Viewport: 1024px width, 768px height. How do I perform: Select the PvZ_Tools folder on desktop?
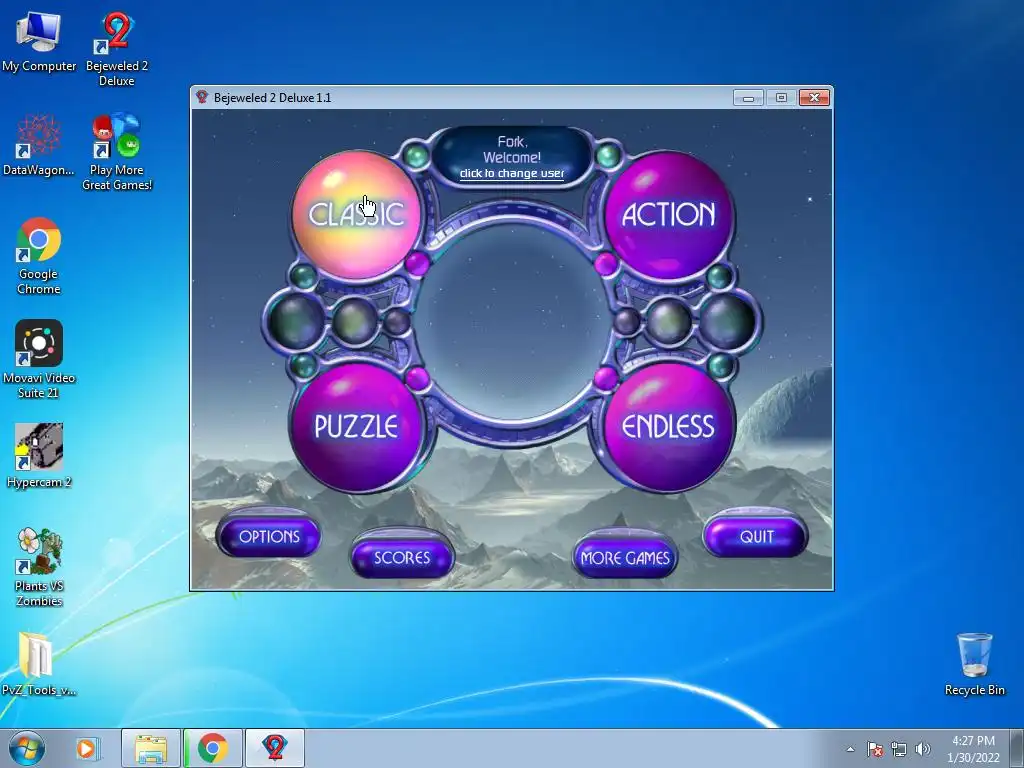(x=39, y=664)
